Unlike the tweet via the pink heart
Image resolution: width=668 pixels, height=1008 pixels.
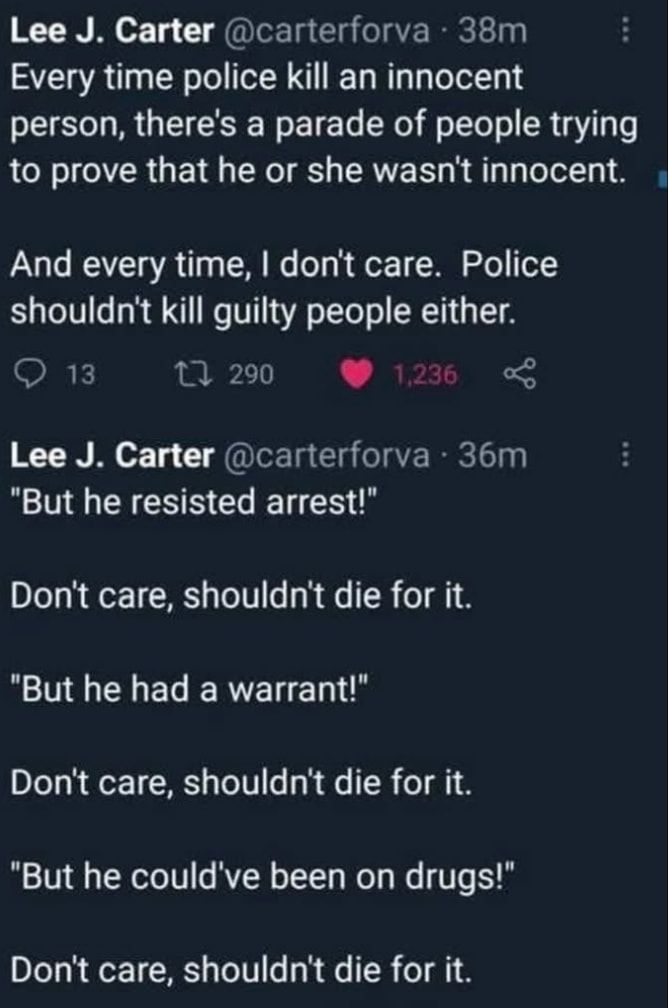(357, 374)
